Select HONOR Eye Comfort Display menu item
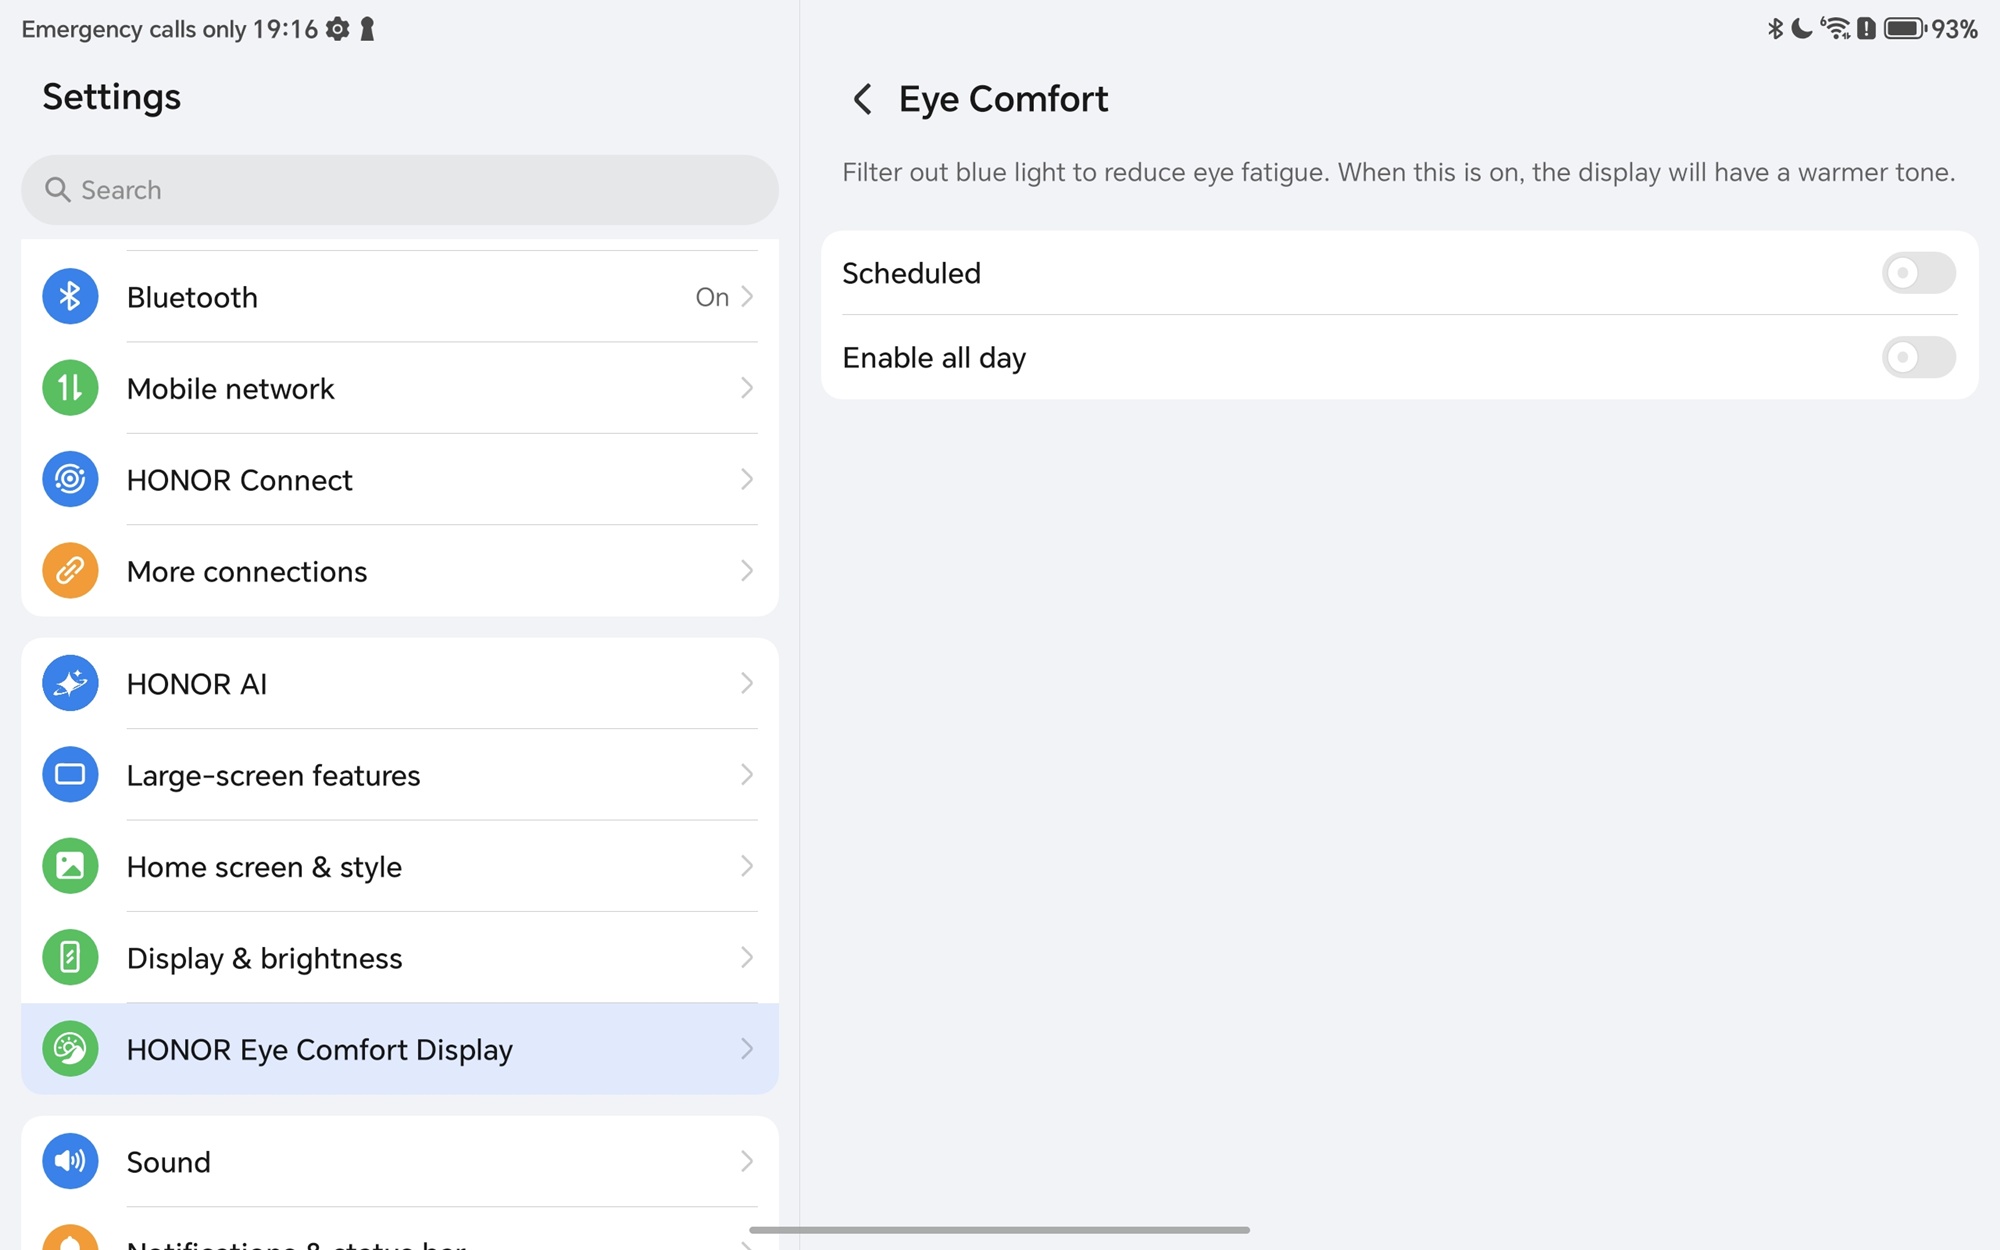The width and height of the screenshot is (2000, 1250). click(320, 1049)
